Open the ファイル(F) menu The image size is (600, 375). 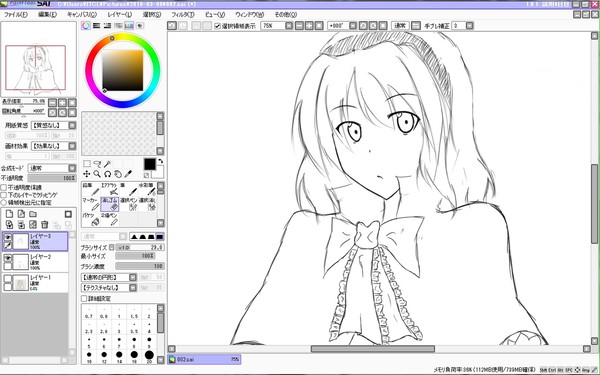[16, 15]
